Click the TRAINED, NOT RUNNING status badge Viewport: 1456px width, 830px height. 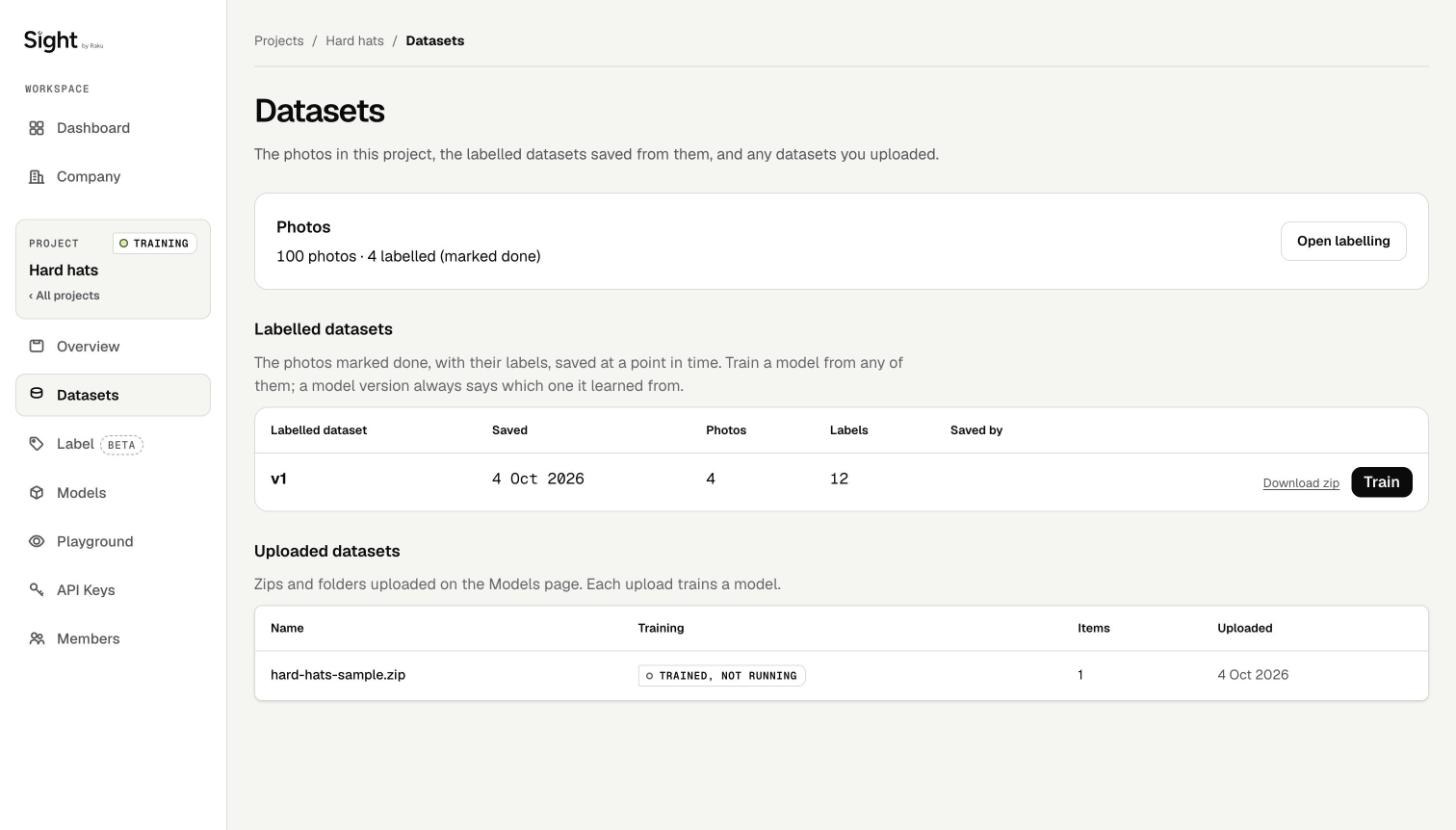pos(722,676)
